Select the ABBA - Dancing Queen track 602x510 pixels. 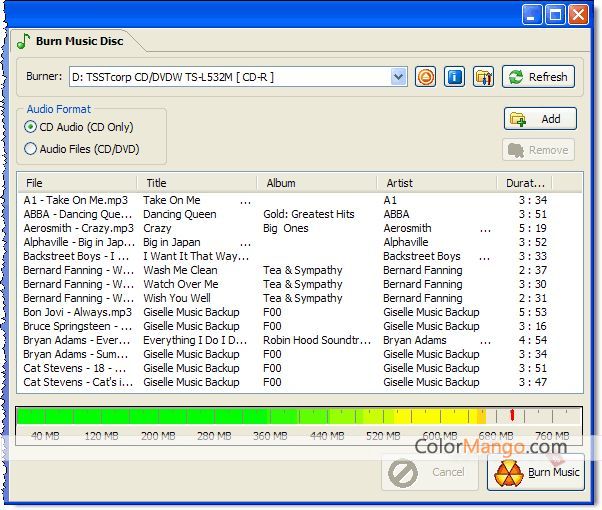(78, 214)
